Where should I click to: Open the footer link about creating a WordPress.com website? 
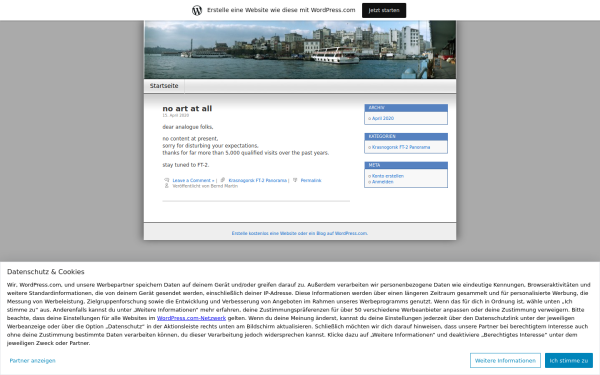tap(300, 233)
